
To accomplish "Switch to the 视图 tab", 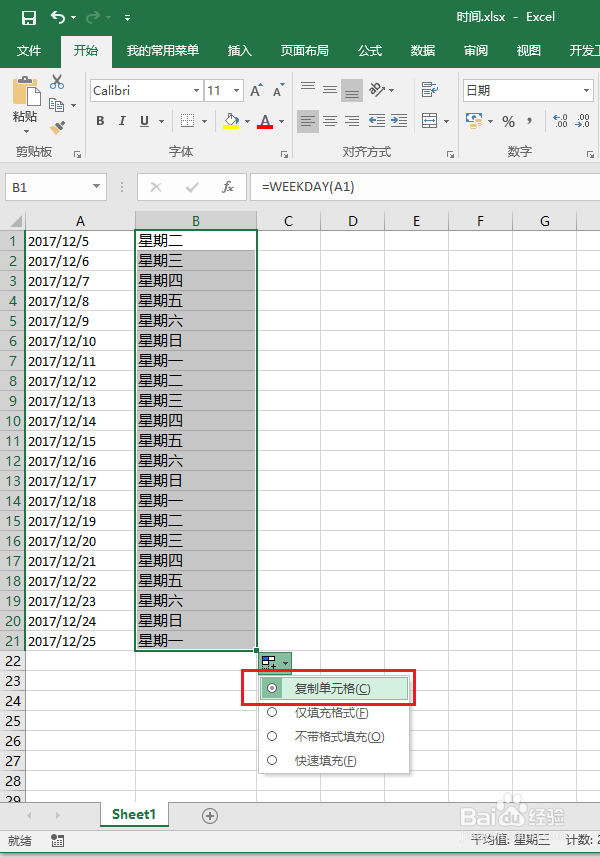I will tap(528, 51).
